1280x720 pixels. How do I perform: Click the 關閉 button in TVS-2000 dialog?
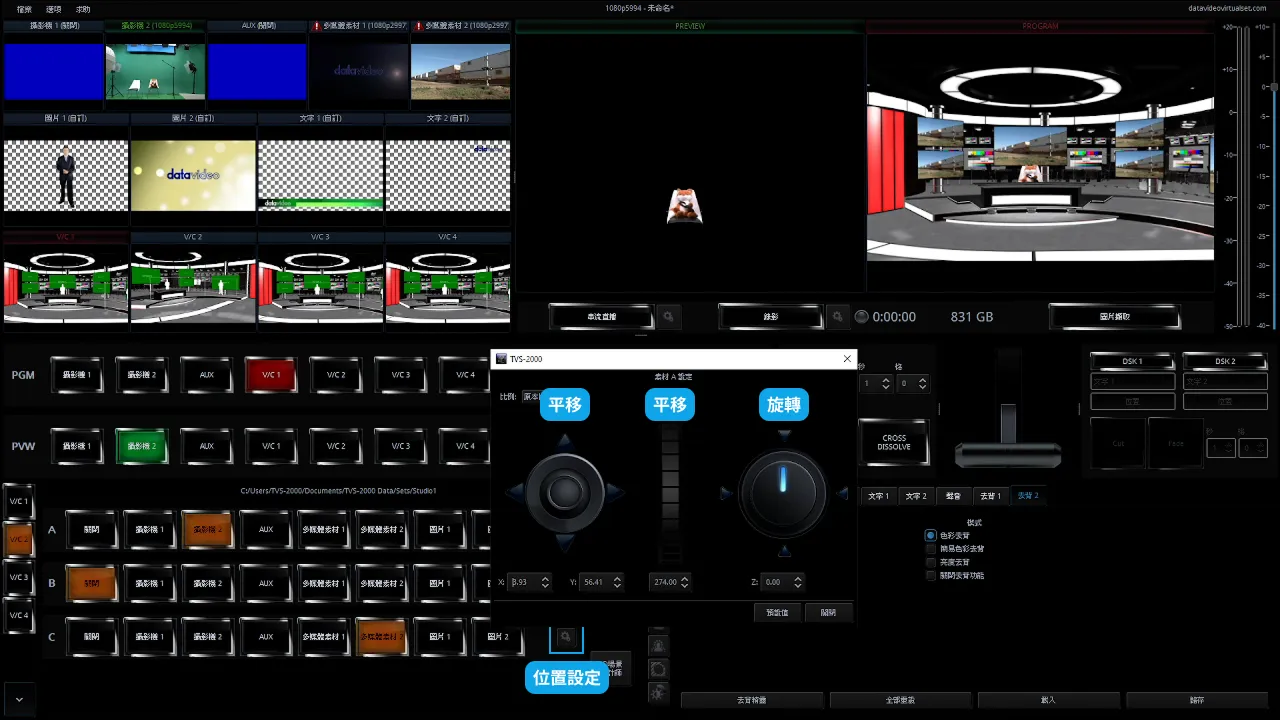[828, 612]
